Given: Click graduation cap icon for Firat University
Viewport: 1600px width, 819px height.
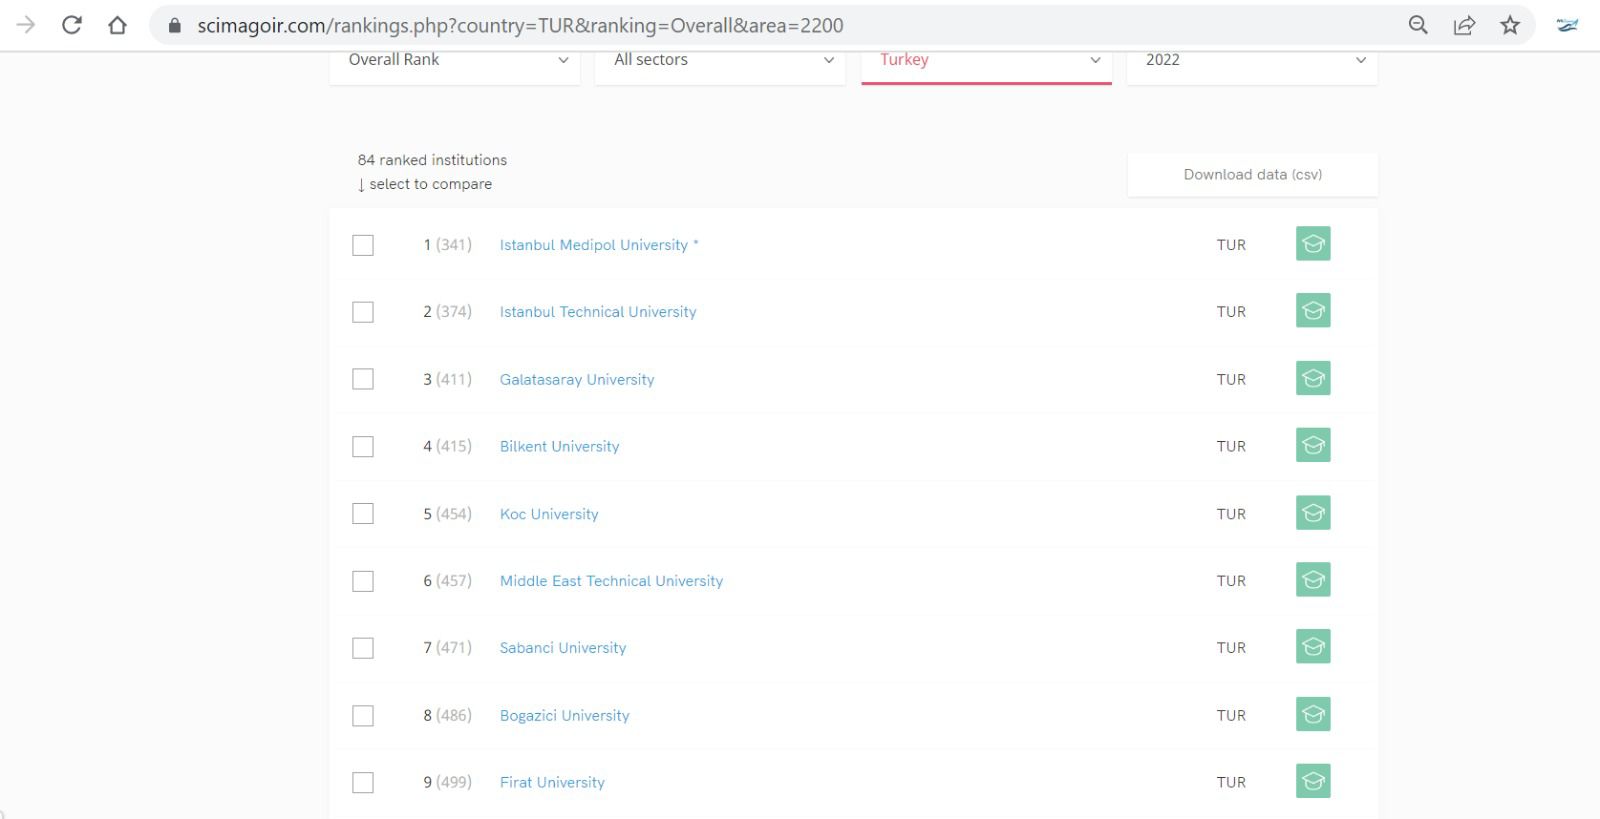Looking at the screenshot, I should pos(1313,781).
